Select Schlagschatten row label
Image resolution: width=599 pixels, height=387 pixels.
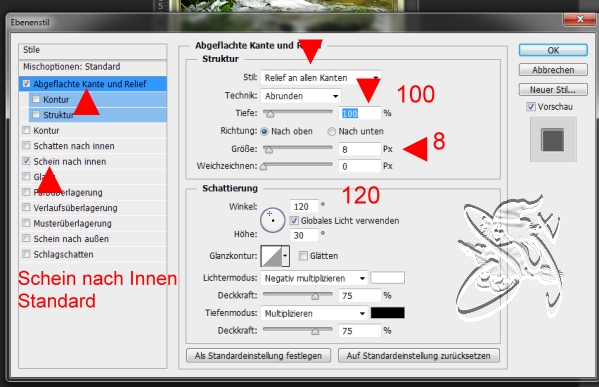click(63, 254)
